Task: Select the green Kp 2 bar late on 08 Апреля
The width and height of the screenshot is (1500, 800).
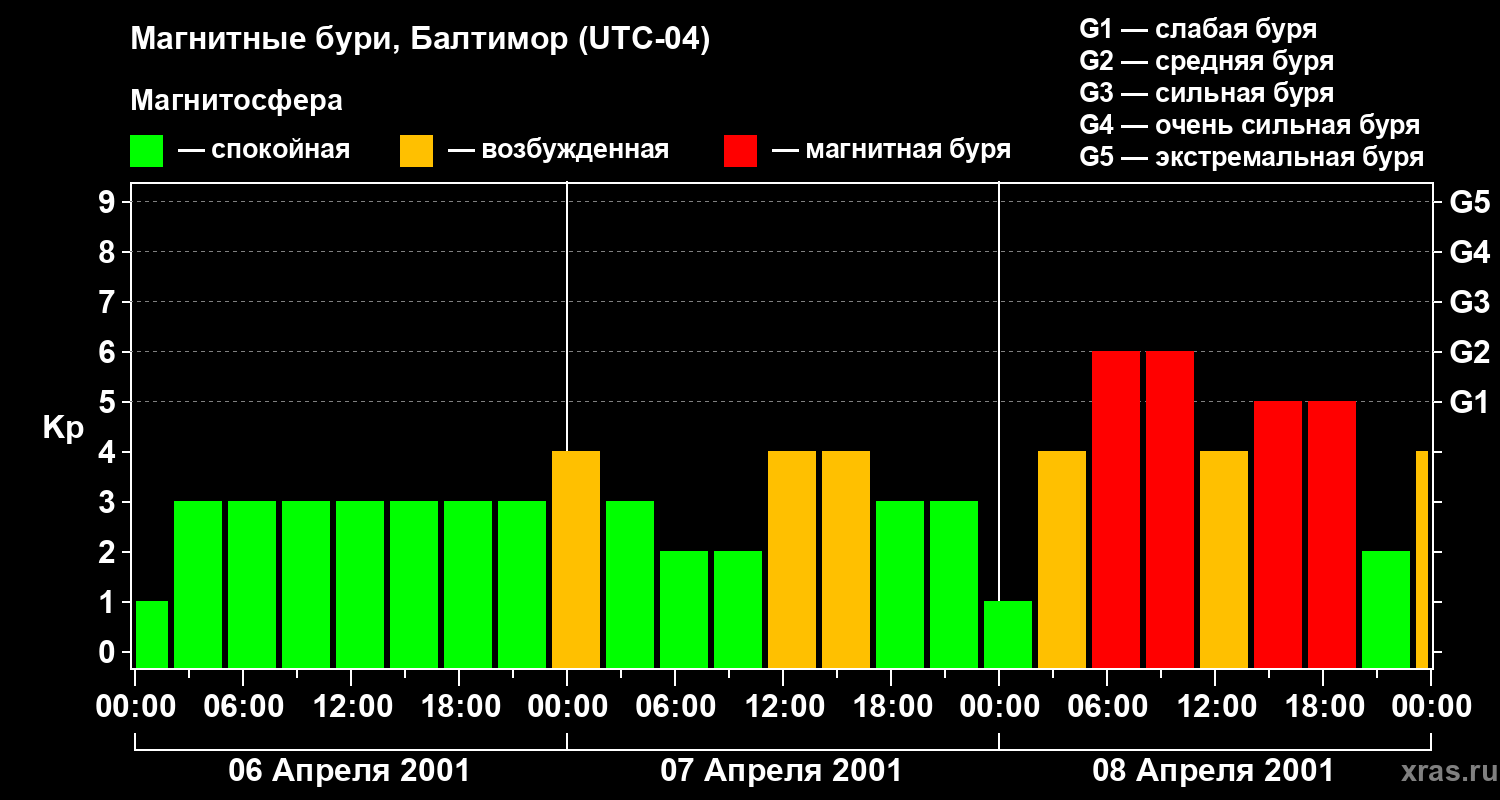Action: [x=1386, y=609]
